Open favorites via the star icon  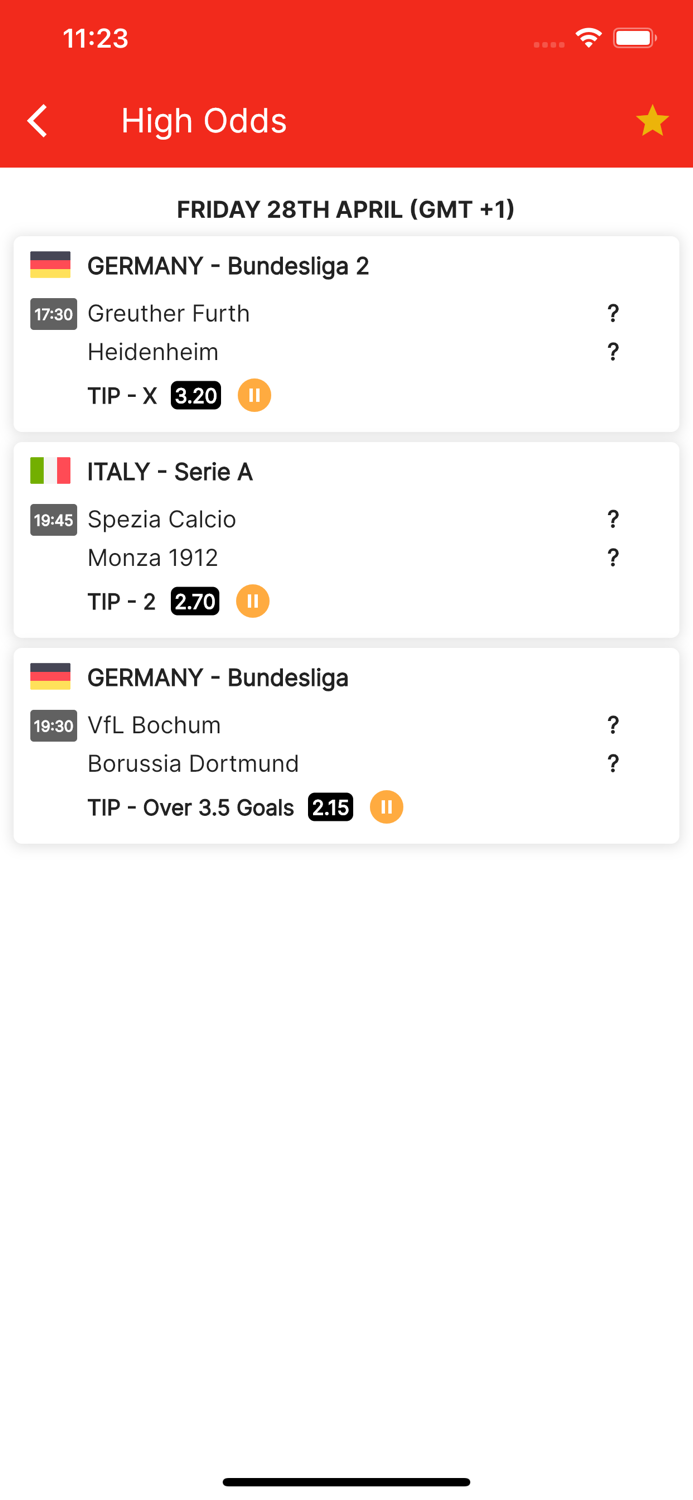click(652, 120)
